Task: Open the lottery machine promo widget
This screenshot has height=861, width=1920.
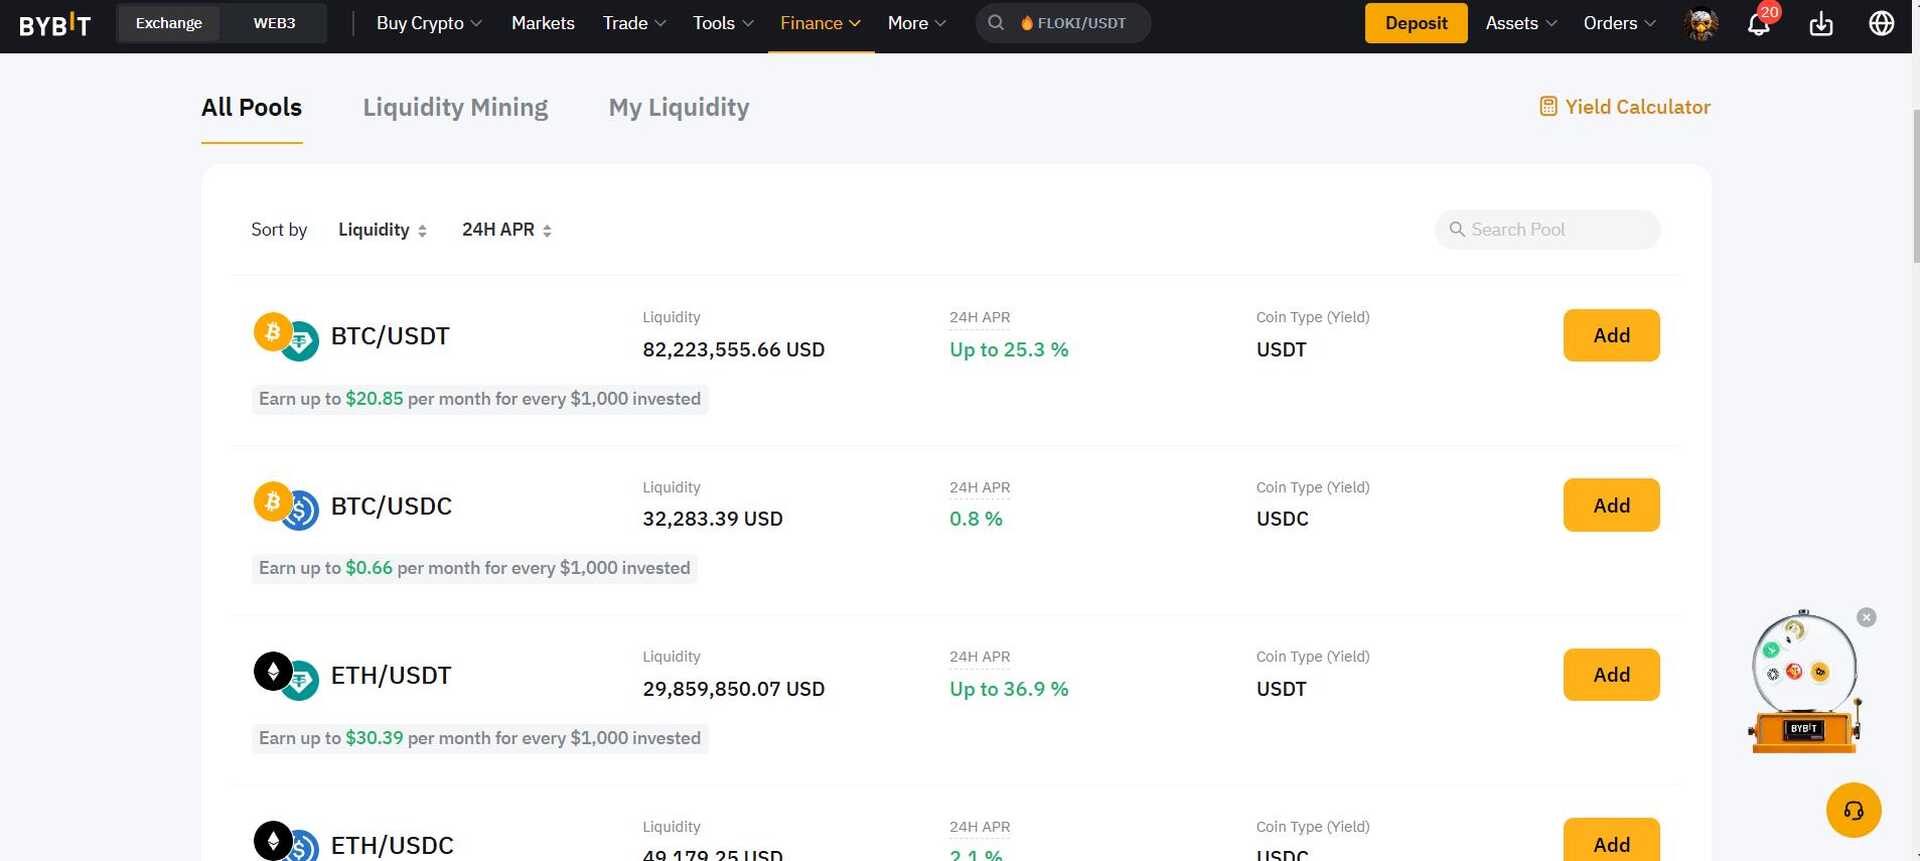Action: pos(1805,682)
